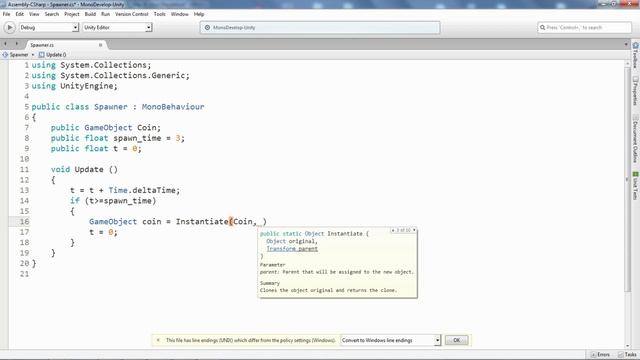Switch the overload using the tooltip arrows
Viewport: 640px width, 360px height.
(403, 230)
